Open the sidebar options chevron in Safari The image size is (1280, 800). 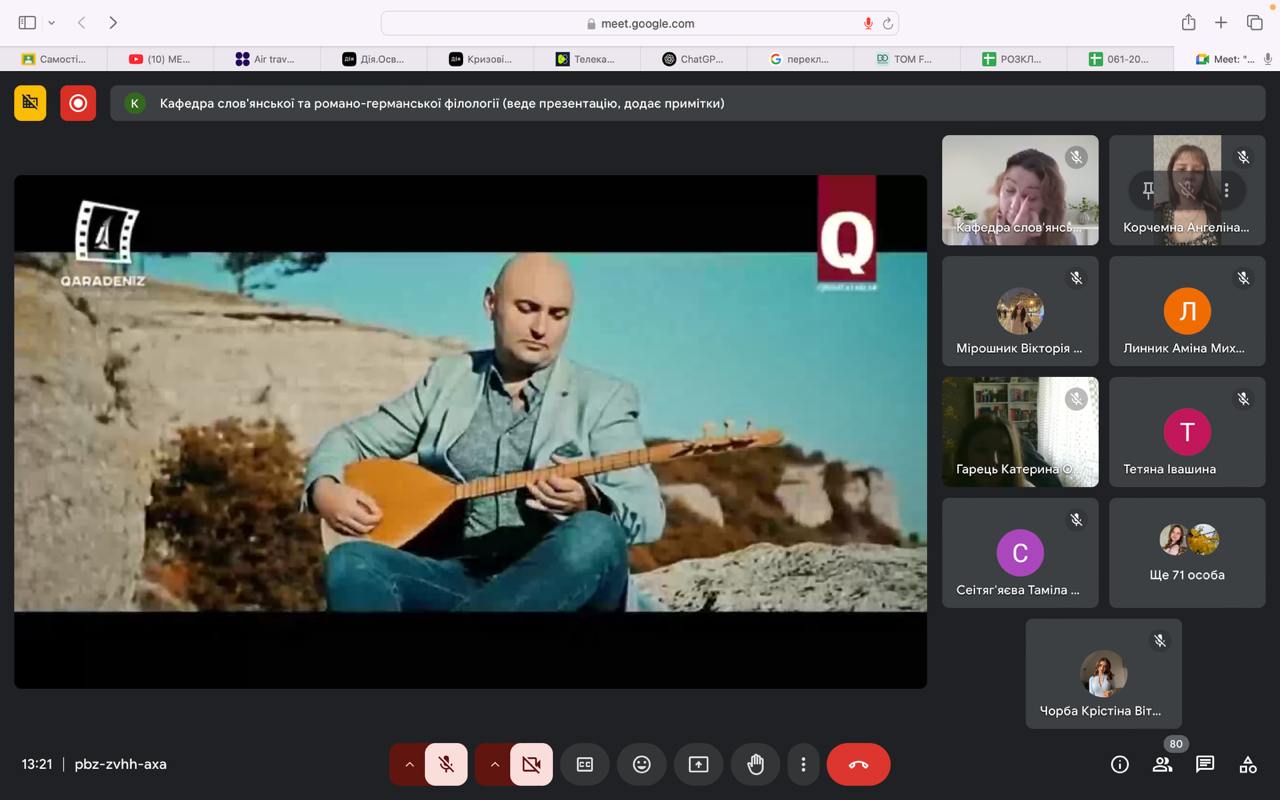pos(51,23)
